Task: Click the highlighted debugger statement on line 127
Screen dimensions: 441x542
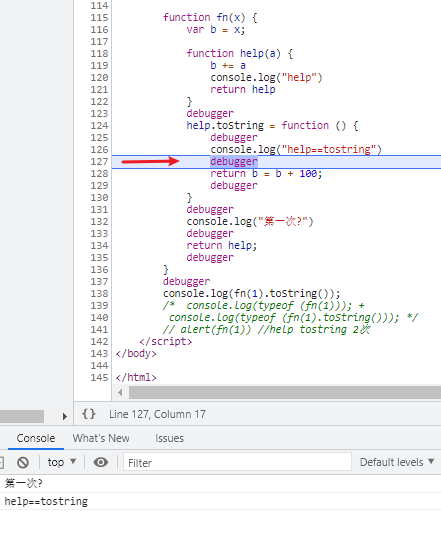Action: 234,161
